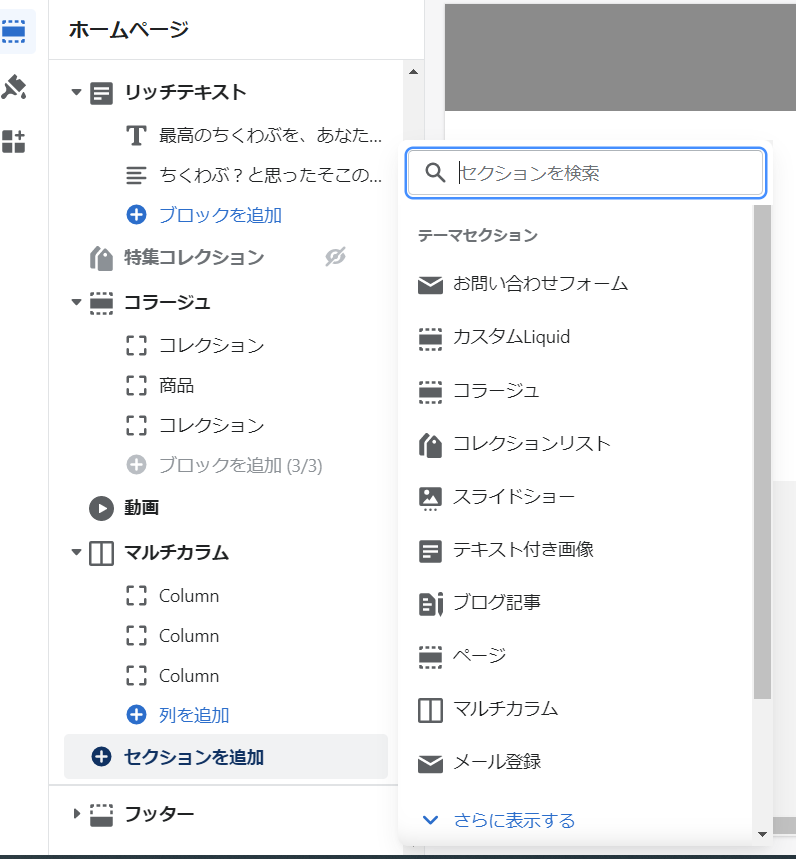Image resolution: width=796 pixels, height=859 pixels.
Task: Click the paragraph icon for ちくわぶ？と思った
Action: pos(136,175)
